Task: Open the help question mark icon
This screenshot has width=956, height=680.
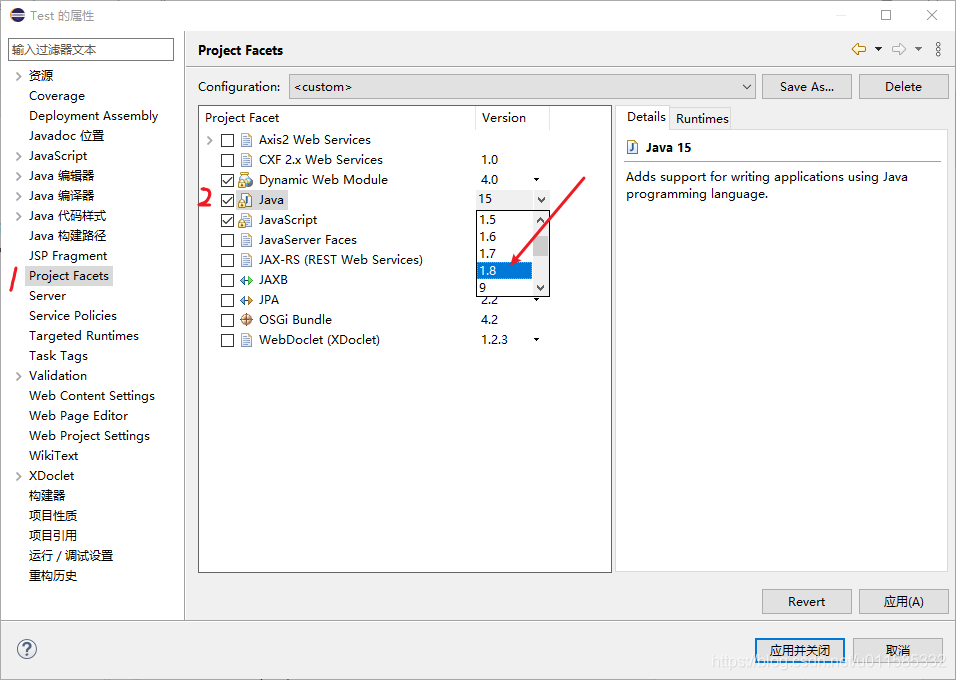Action: pos(27,649)
